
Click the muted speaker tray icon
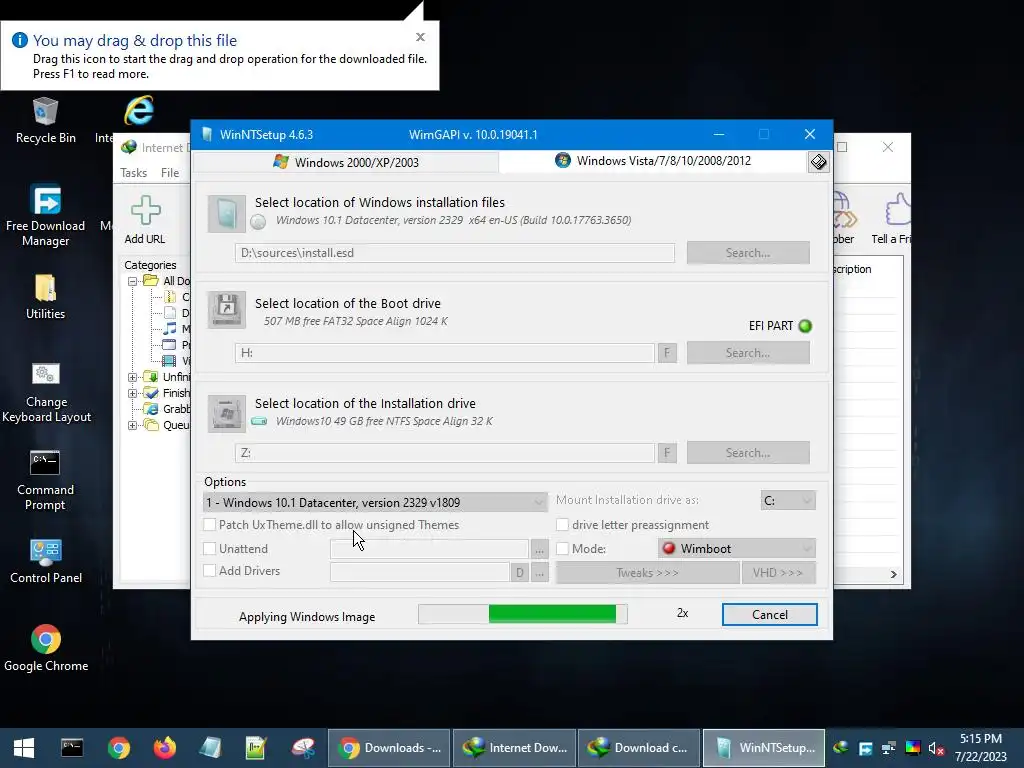click(x=936, y=748)
